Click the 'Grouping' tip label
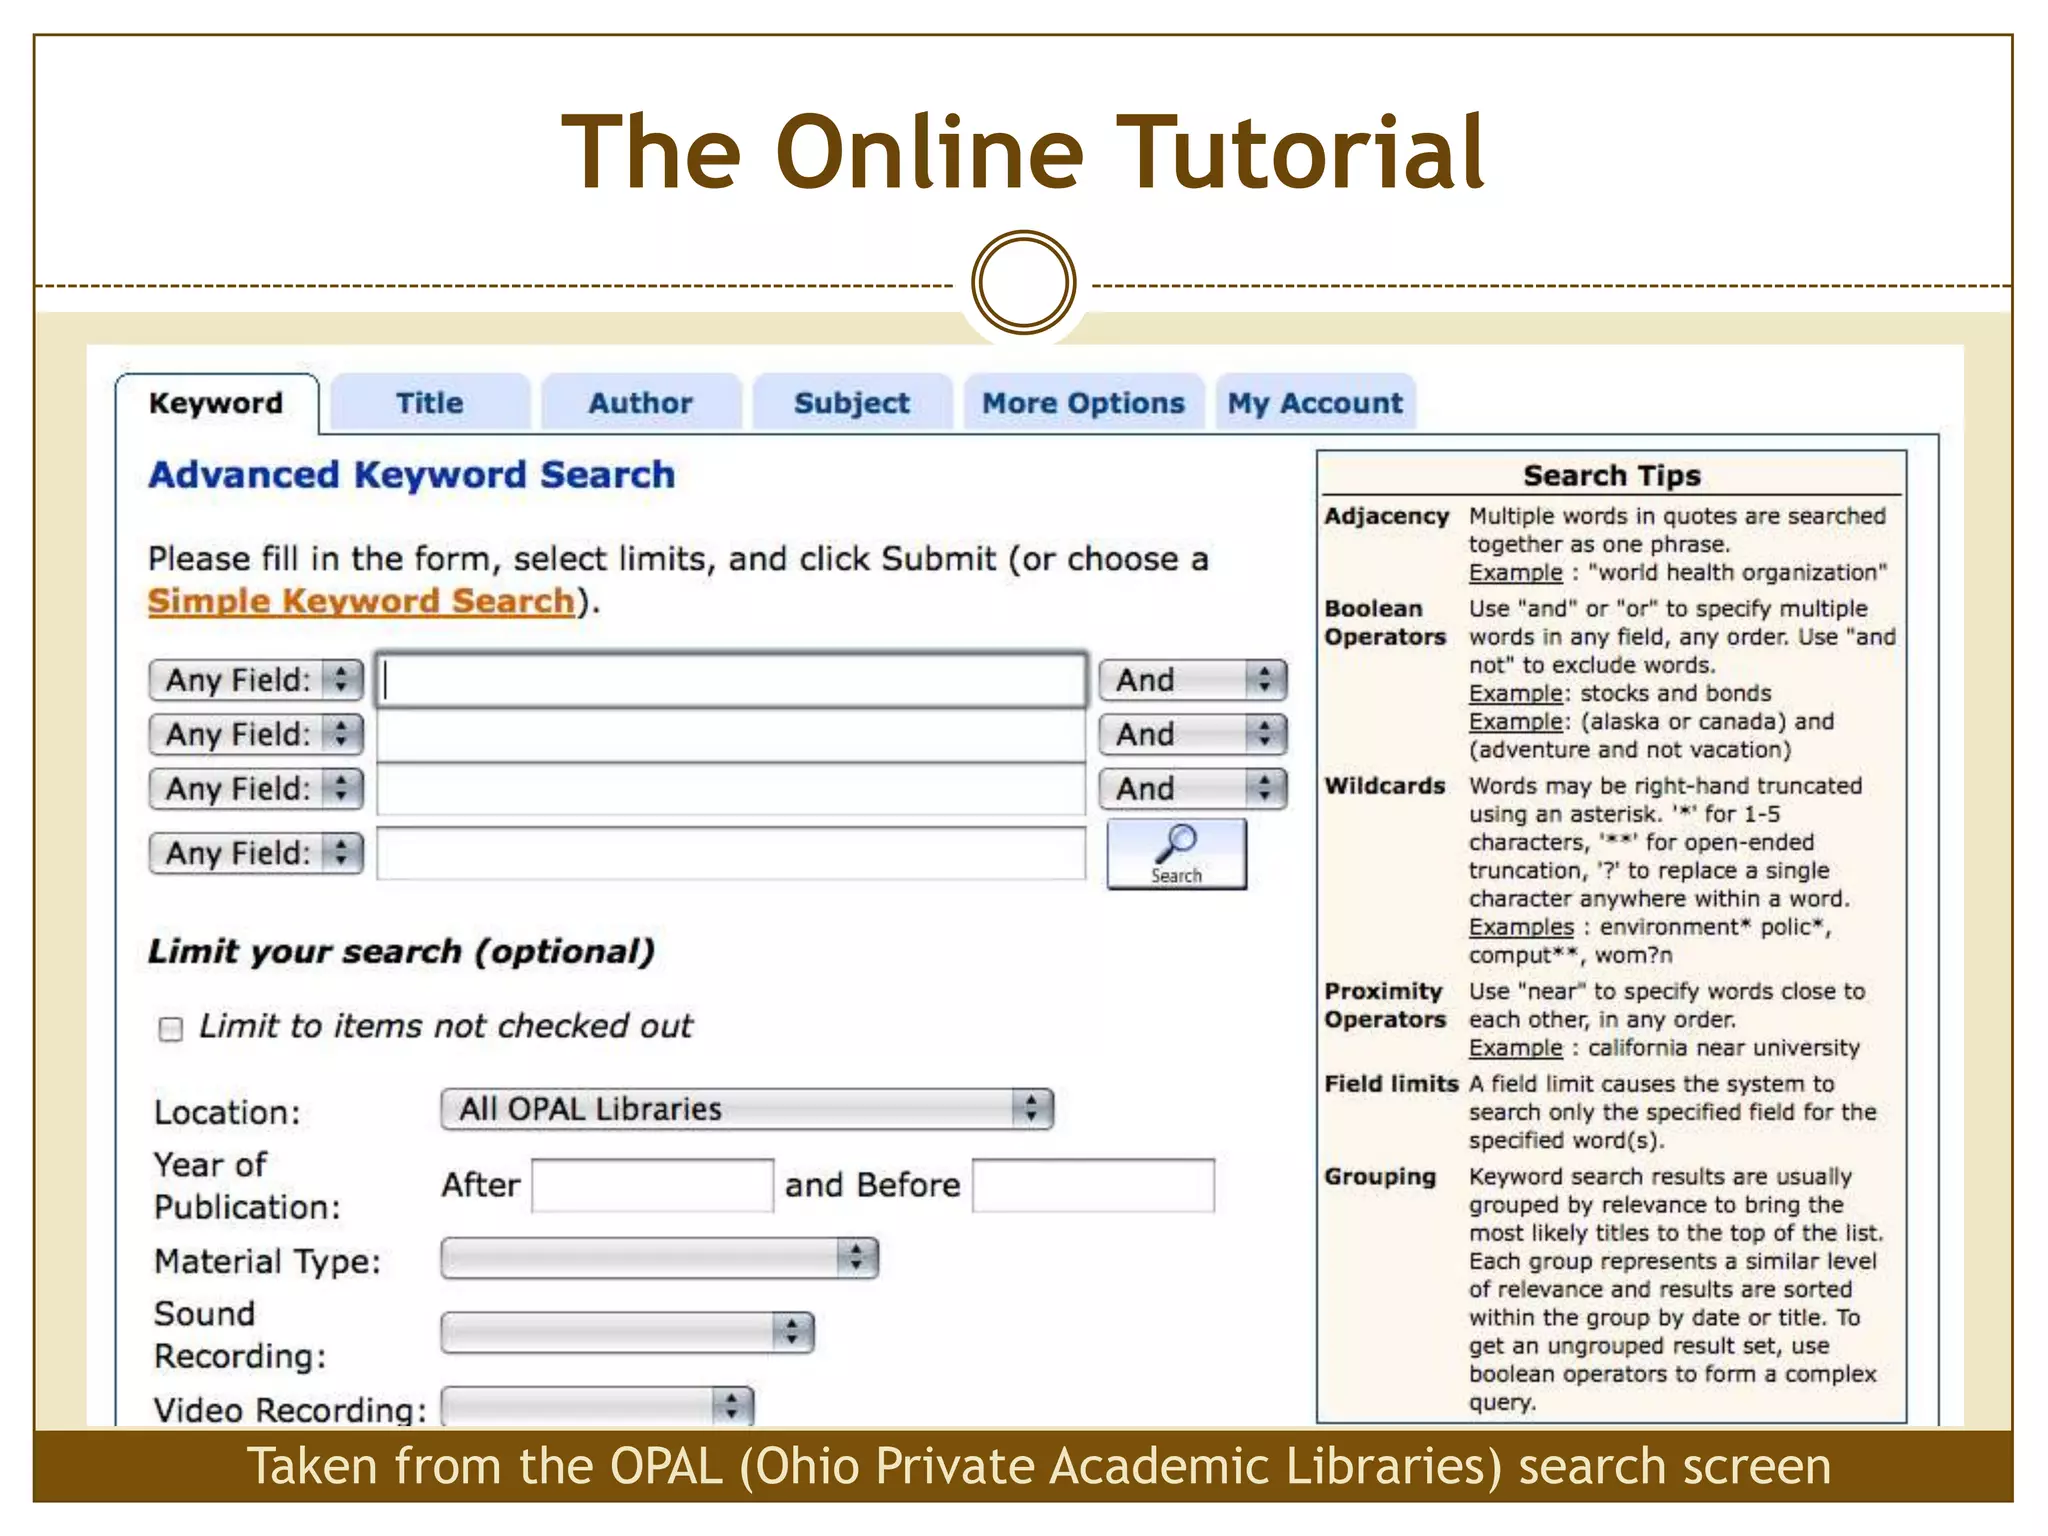The width and height of the screenshot is (2048, 1536). pos(1380,1177)
